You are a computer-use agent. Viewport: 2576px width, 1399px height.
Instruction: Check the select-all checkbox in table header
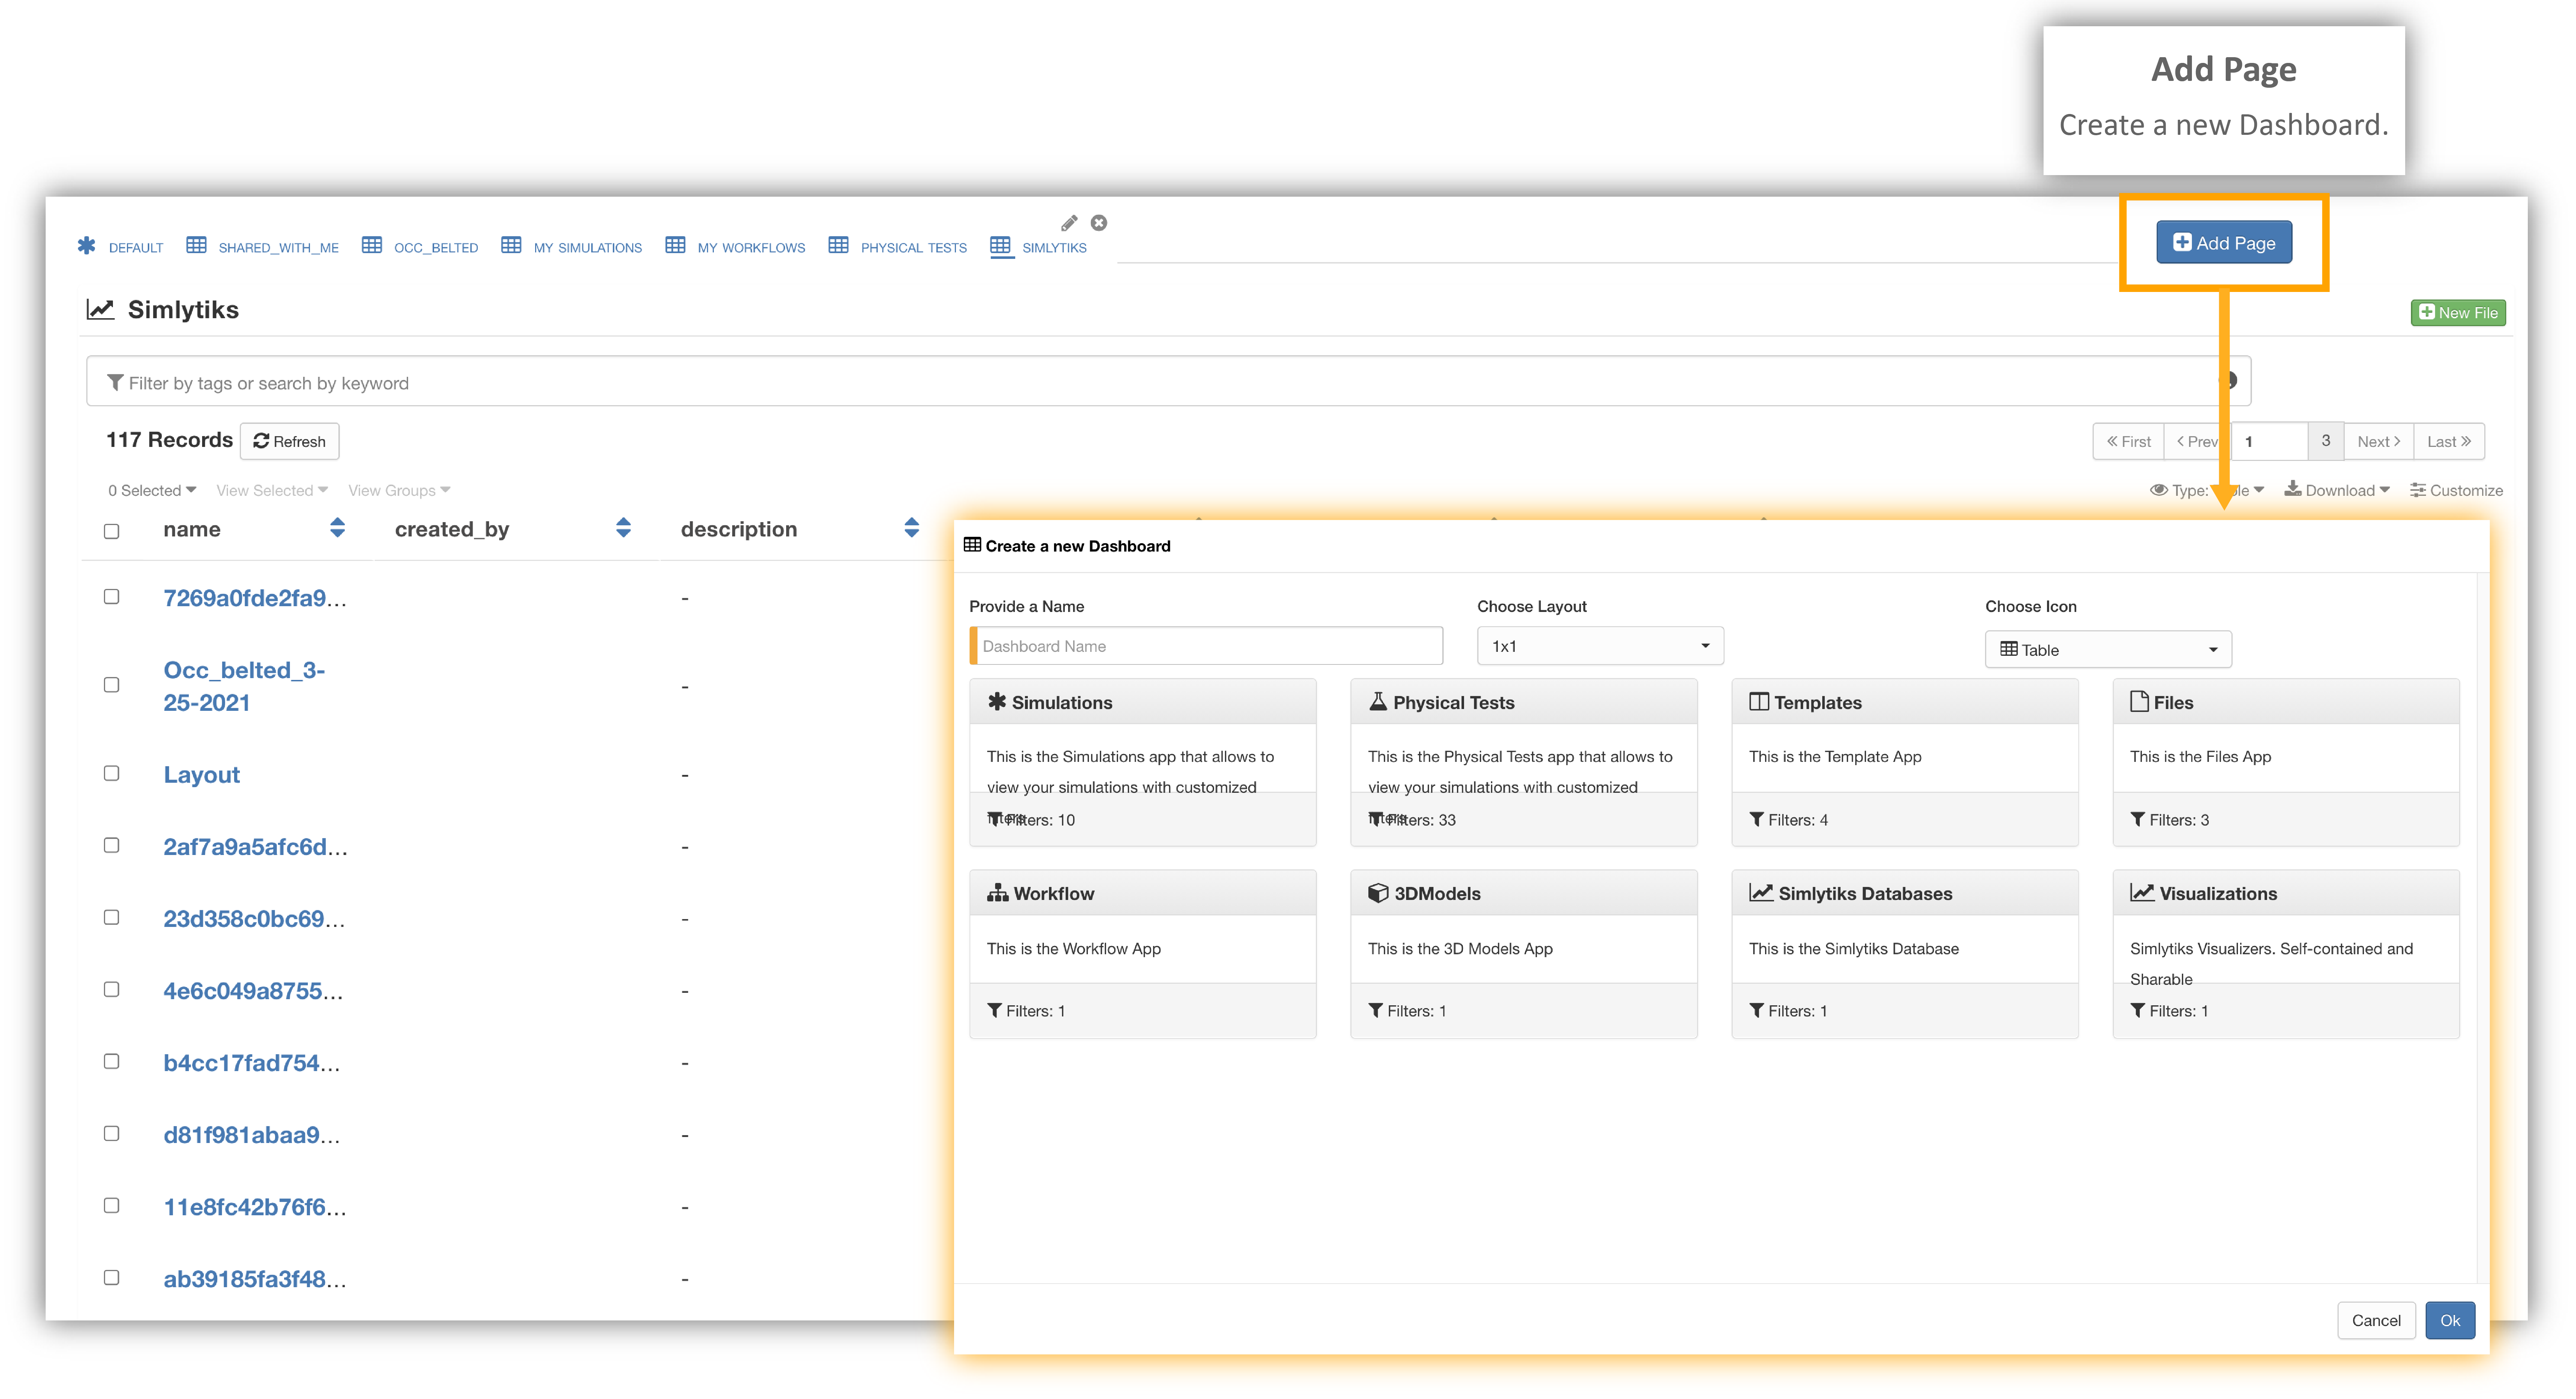click(x=112, y=531)
